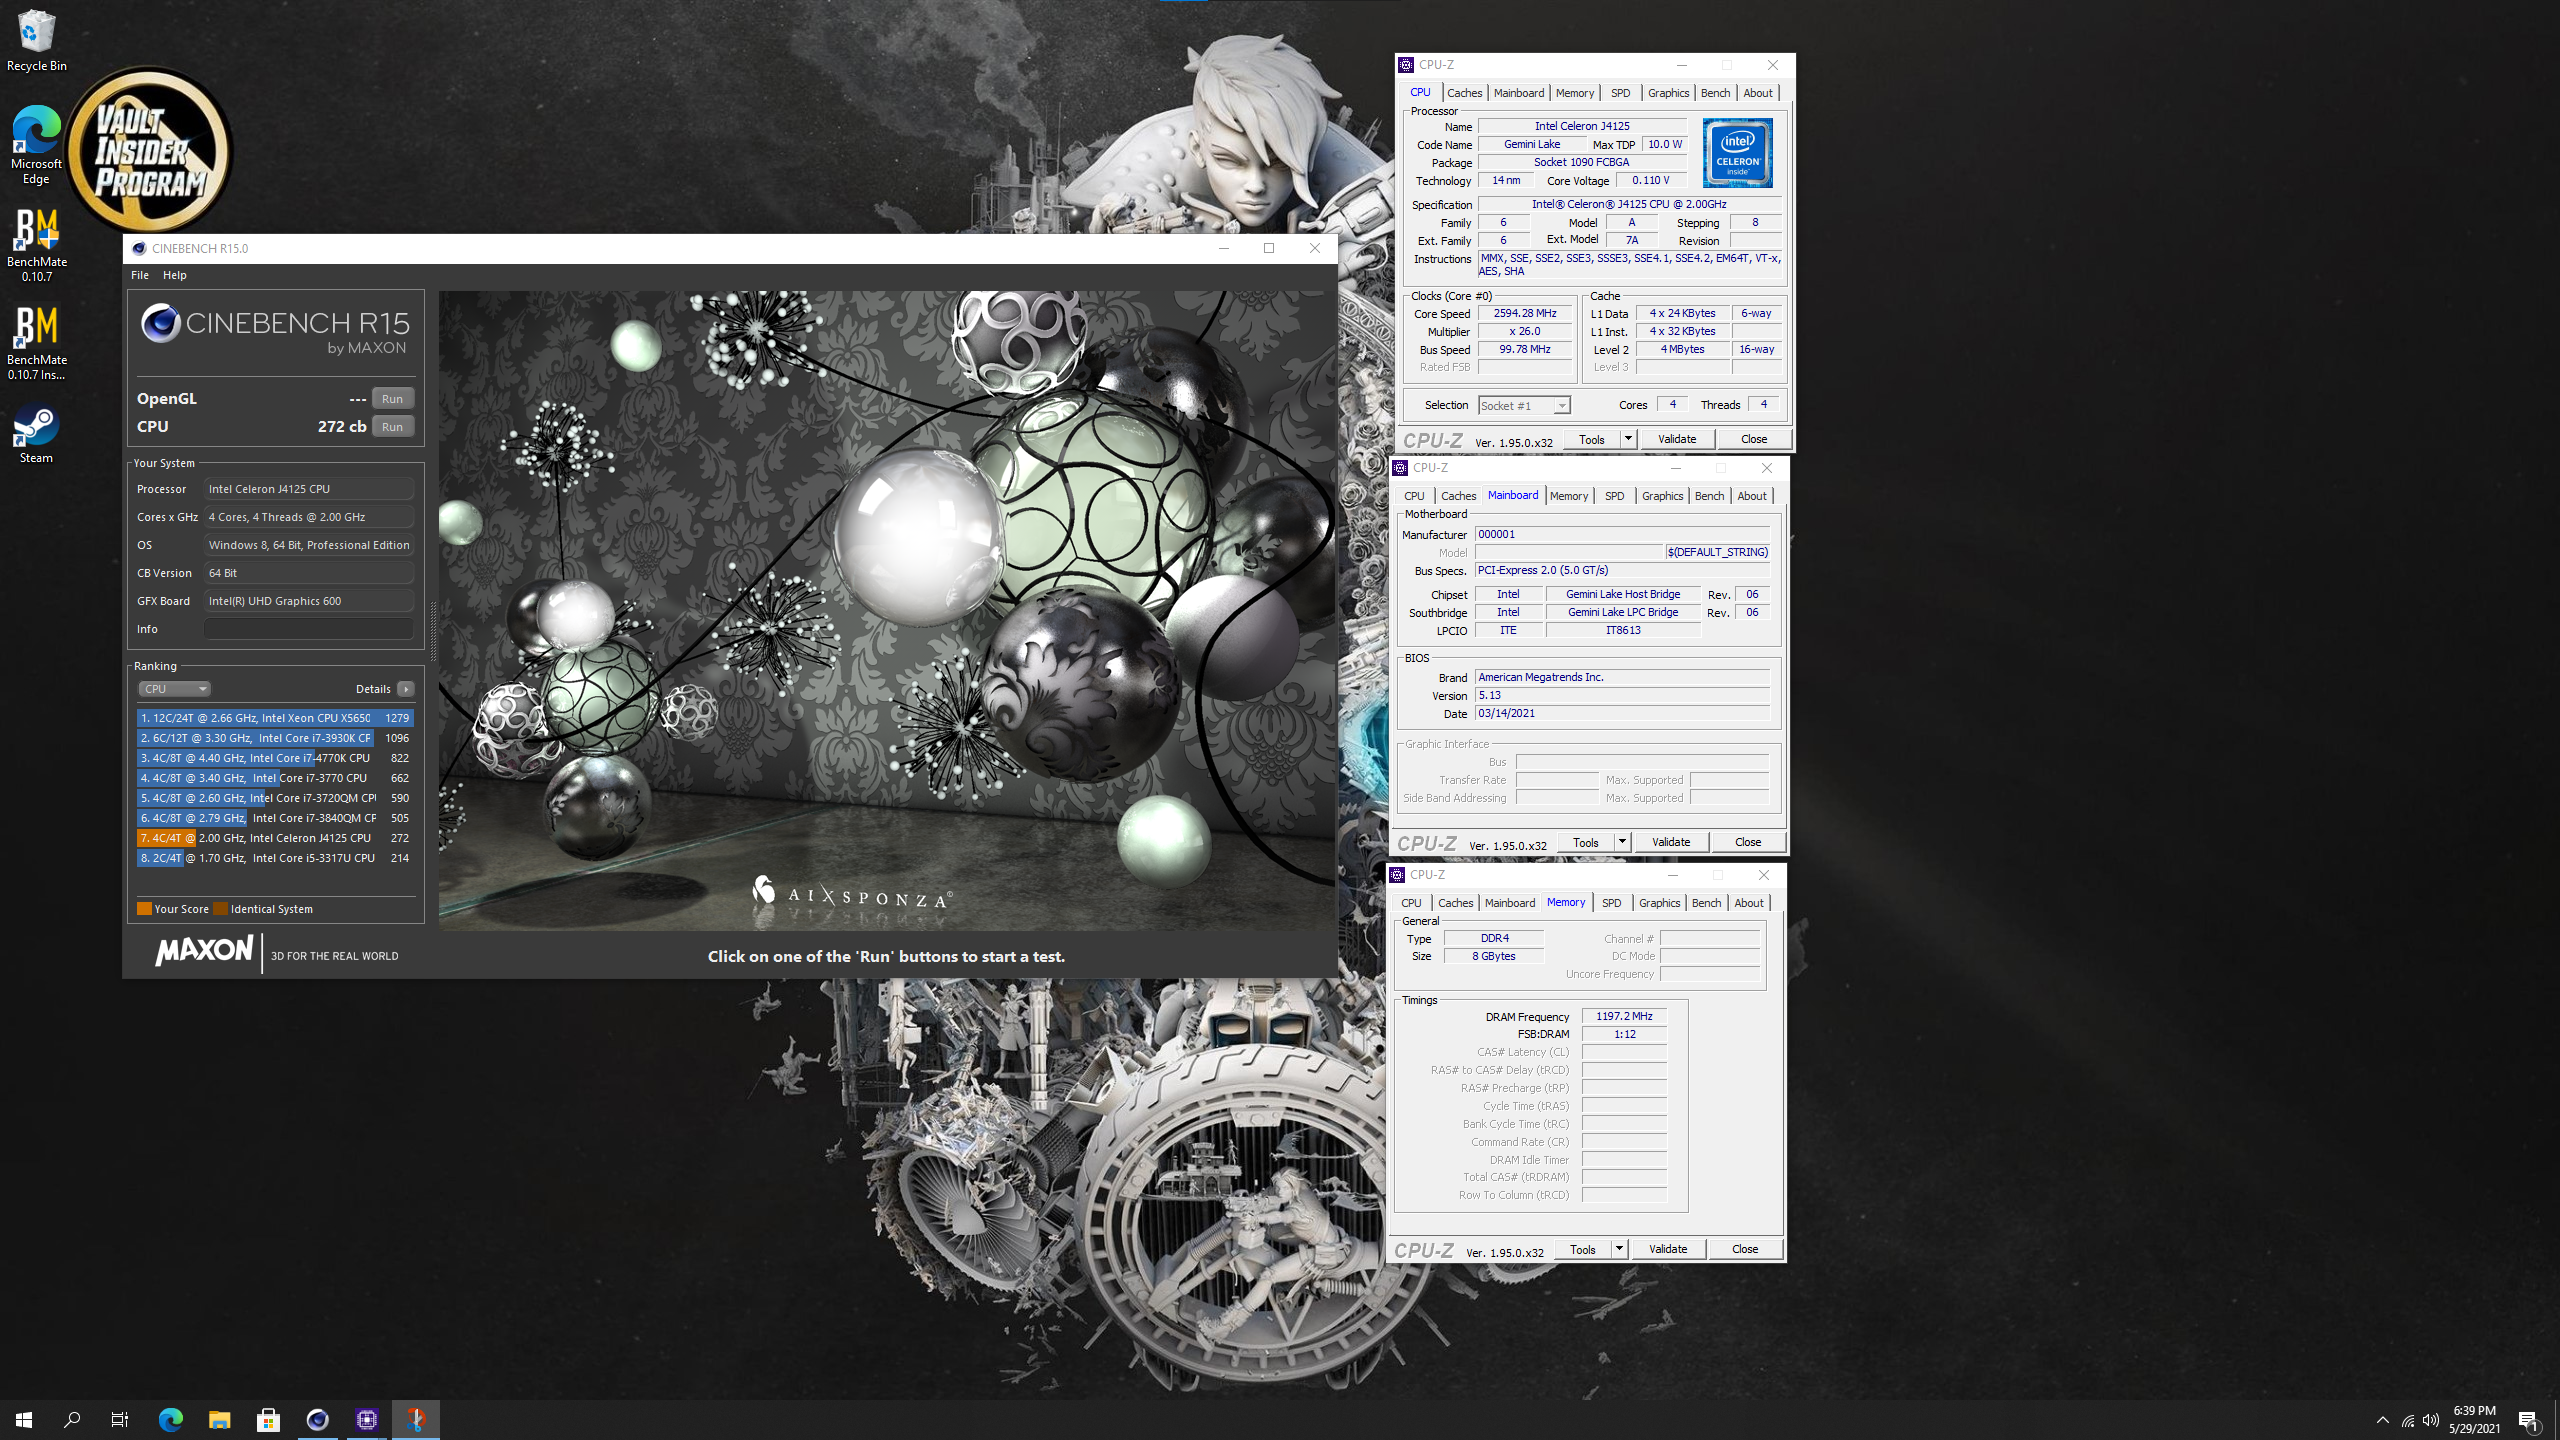
Task: Select the Celeron J4125 ranking row
Action: [x=275, y=838]
